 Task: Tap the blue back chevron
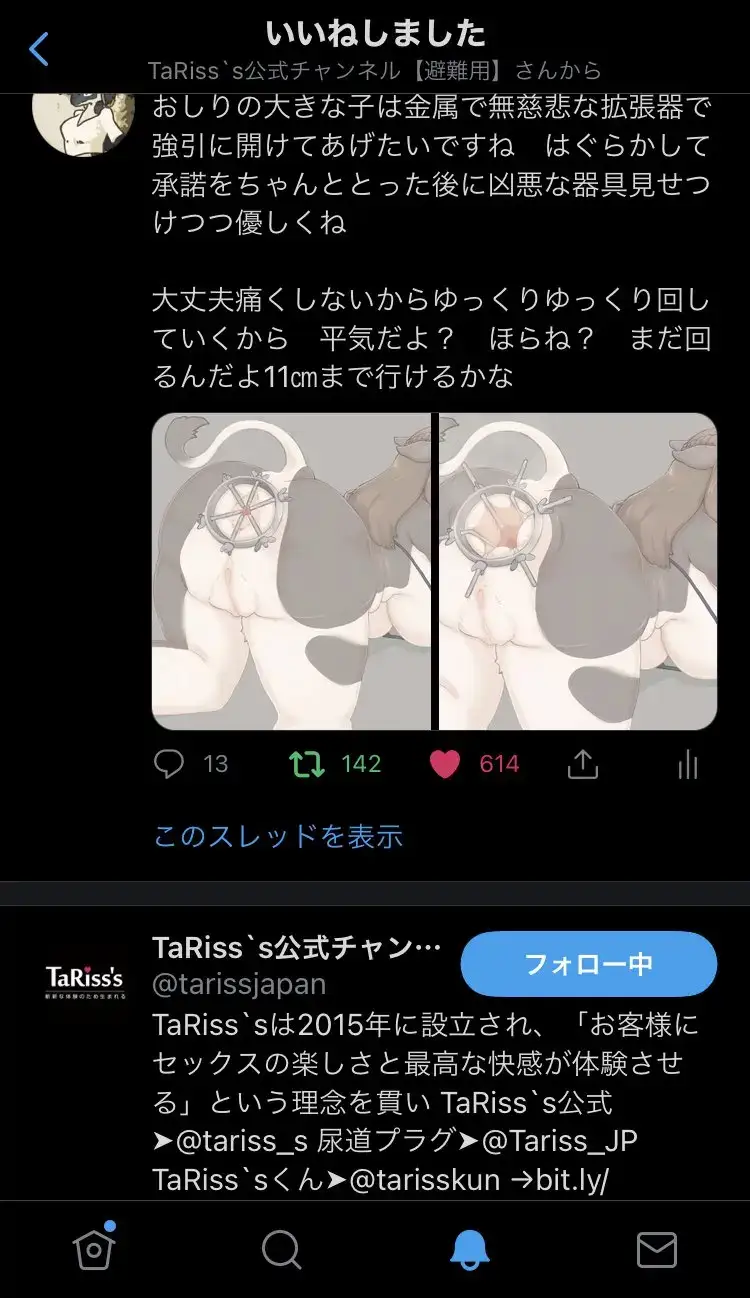tap(39, 48)
